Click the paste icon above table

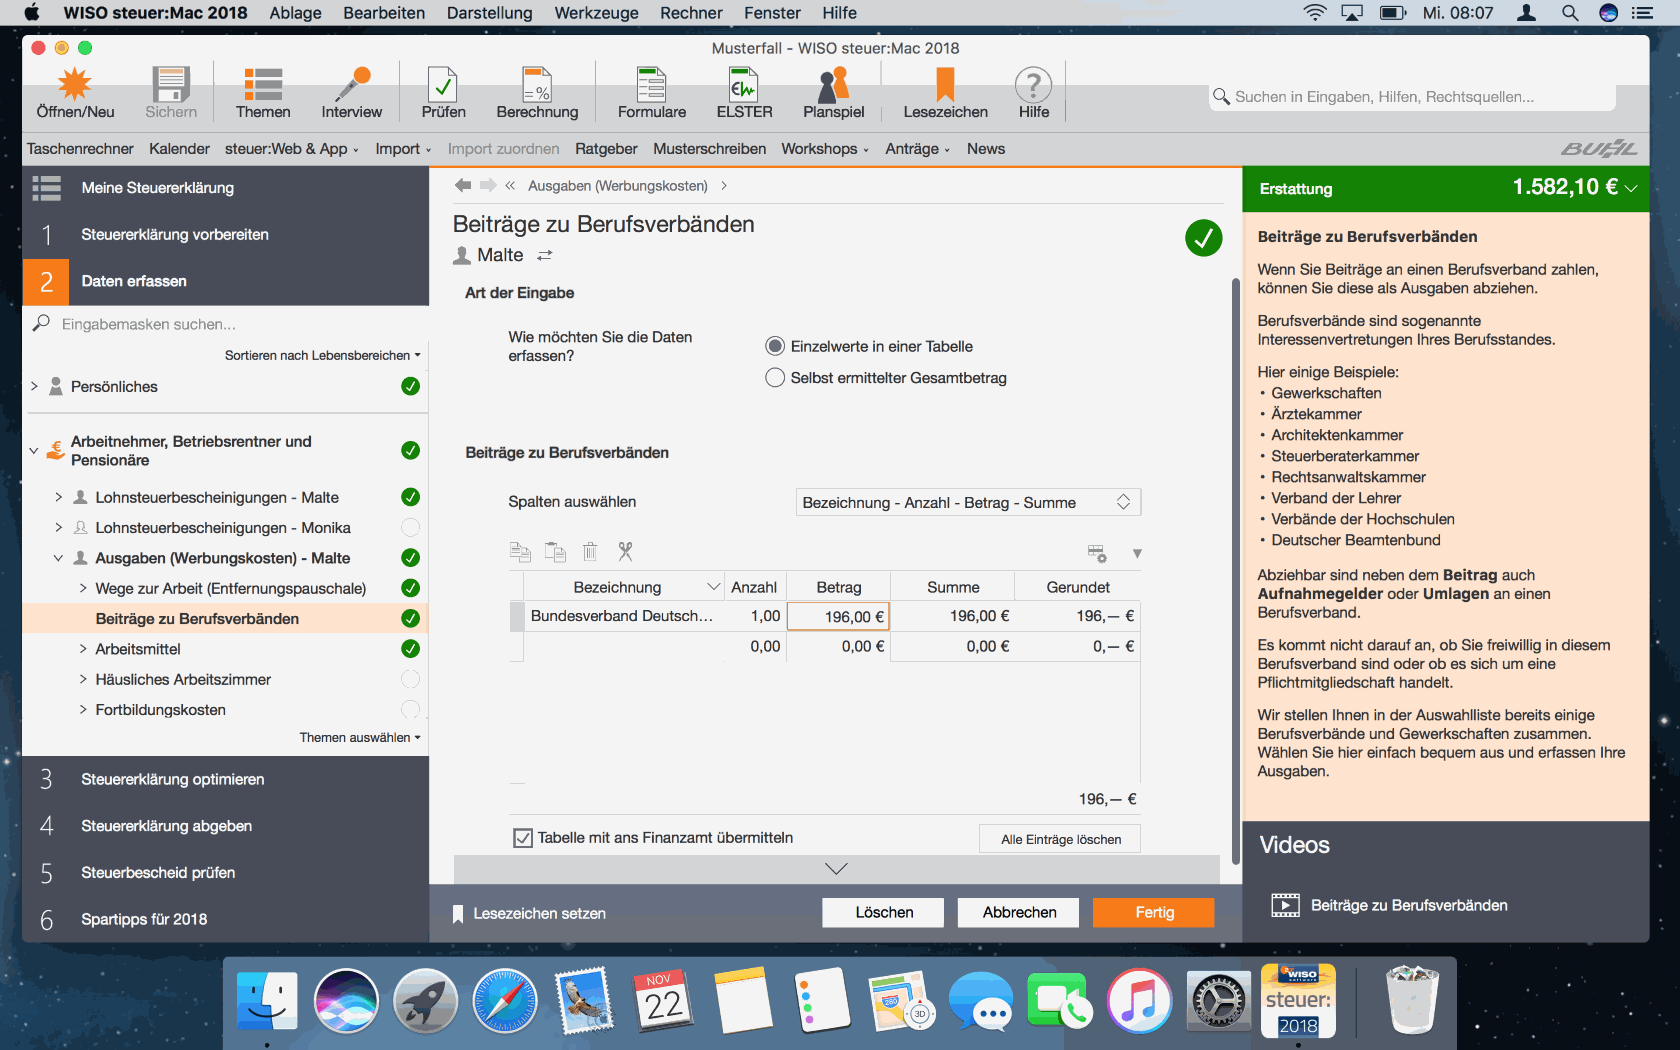tap(555, 552)
